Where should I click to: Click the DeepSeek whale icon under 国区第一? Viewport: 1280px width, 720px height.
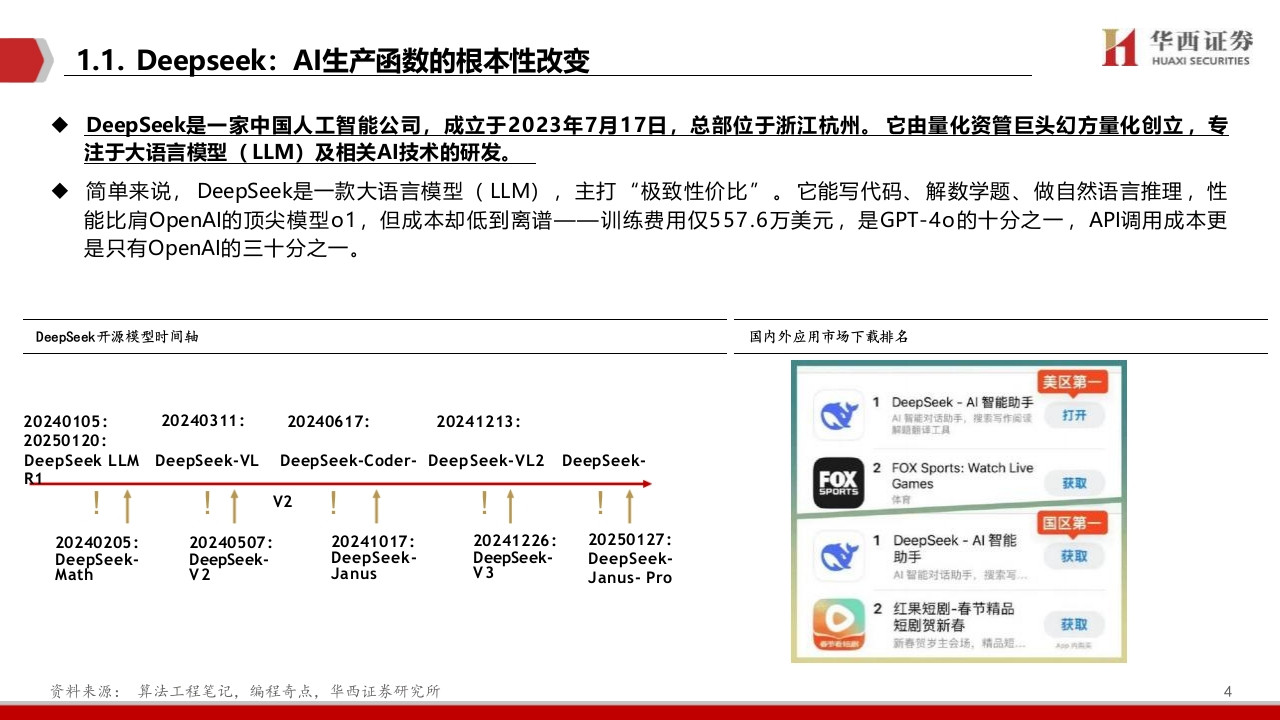(x=839, y=556)
